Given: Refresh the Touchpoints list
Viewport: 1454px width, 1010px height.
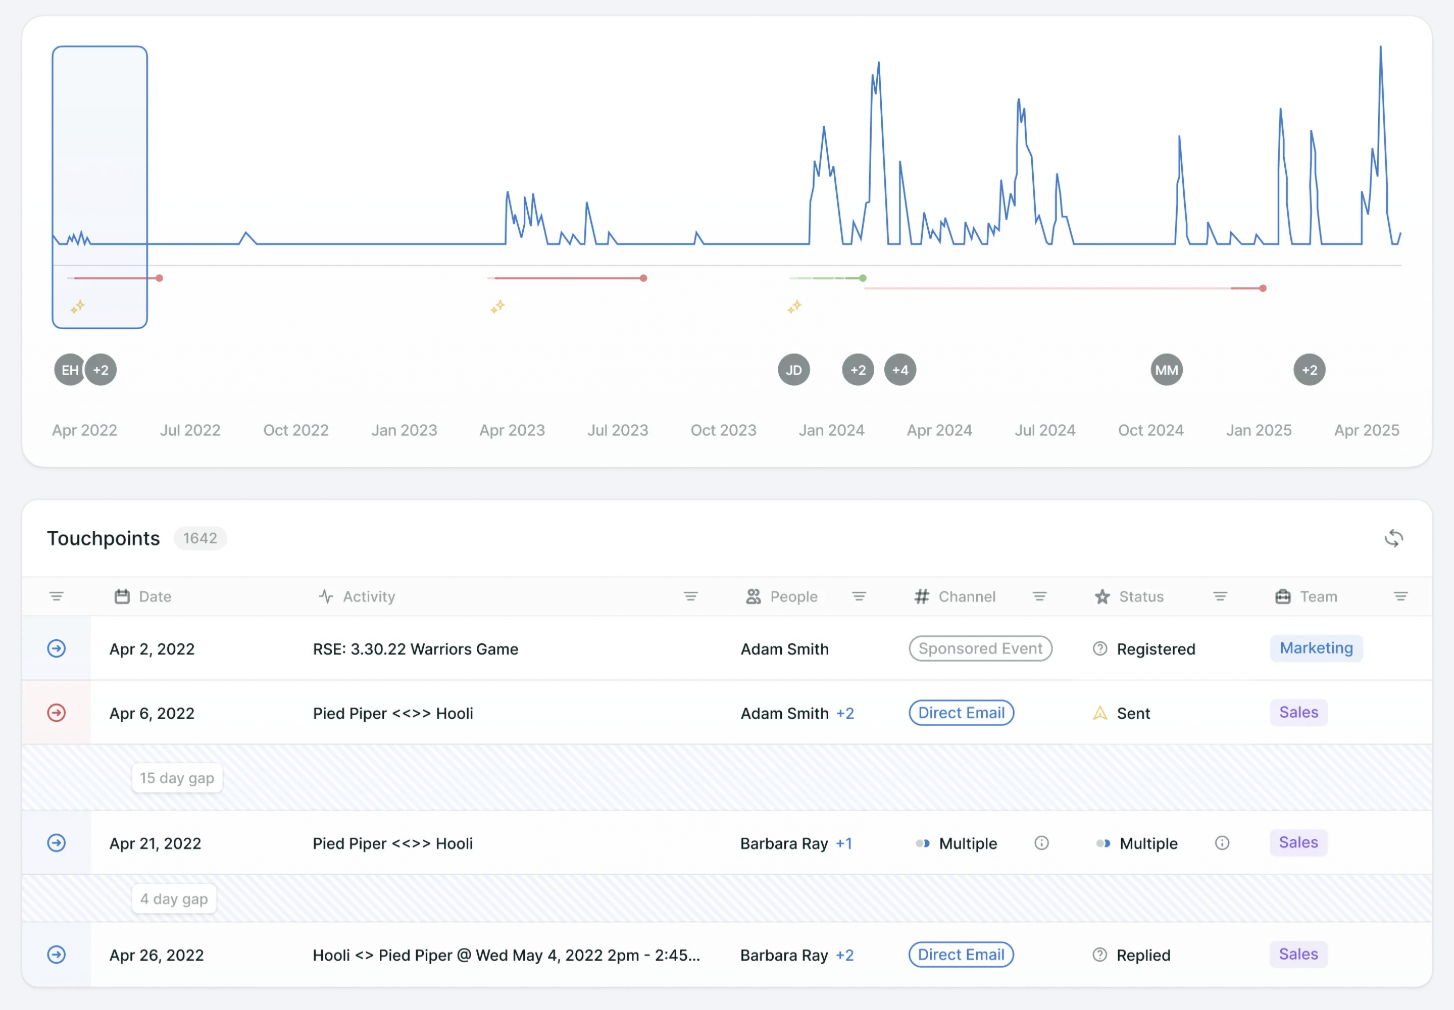Looking at the screenshot, I should click(1394, 538).
